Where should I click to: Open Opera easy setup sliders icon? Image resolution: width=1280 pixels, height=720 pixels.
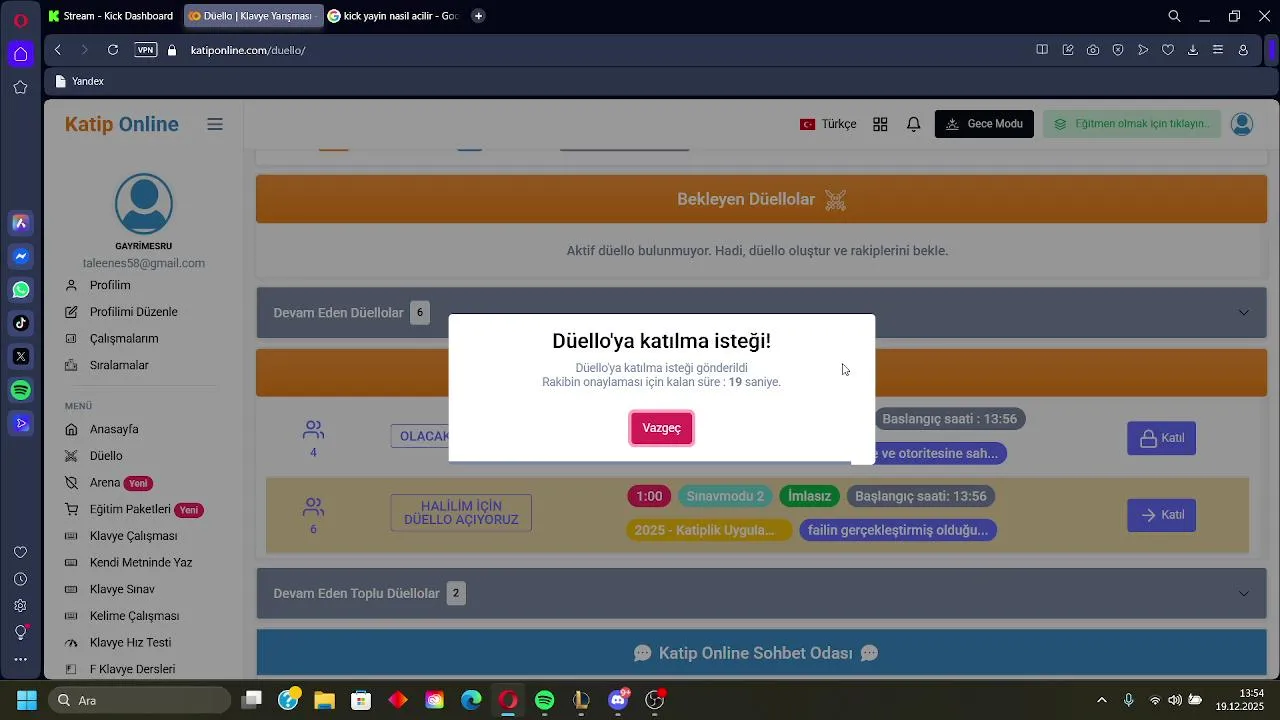pyautogui.click(x=1218, y=50)
